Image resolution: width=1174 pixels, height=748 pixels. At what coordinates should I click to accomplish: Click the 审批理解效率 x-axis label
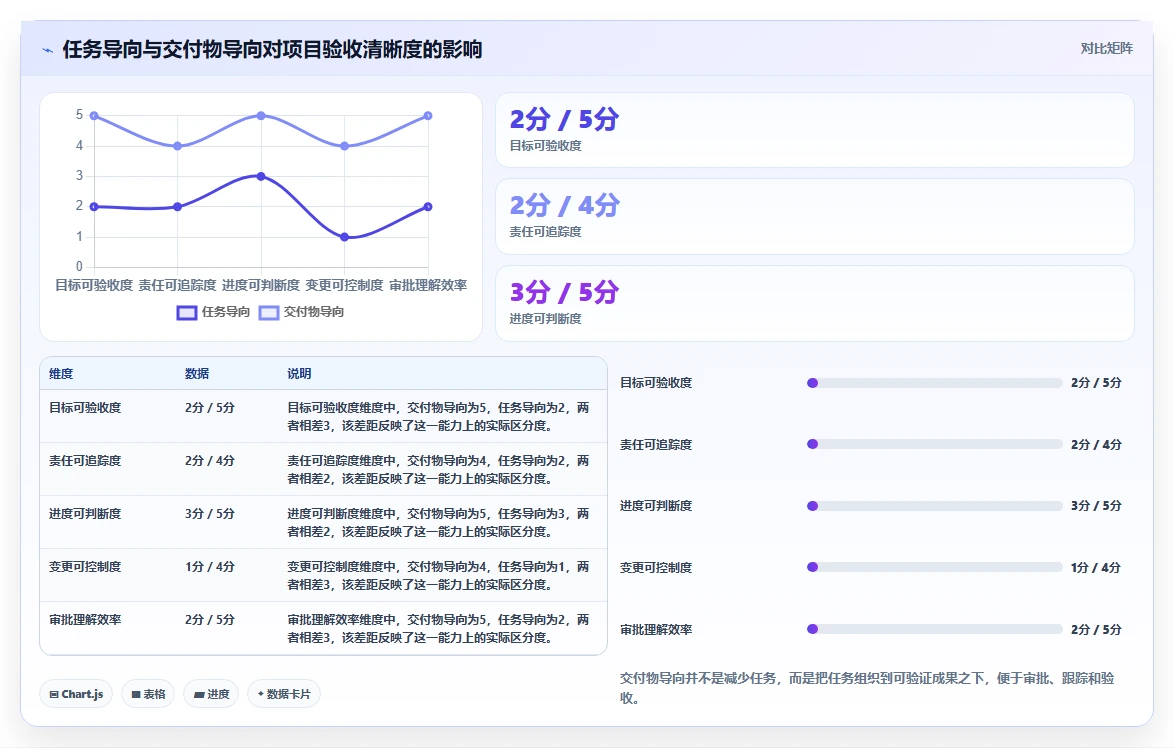(x=428, y=285)
